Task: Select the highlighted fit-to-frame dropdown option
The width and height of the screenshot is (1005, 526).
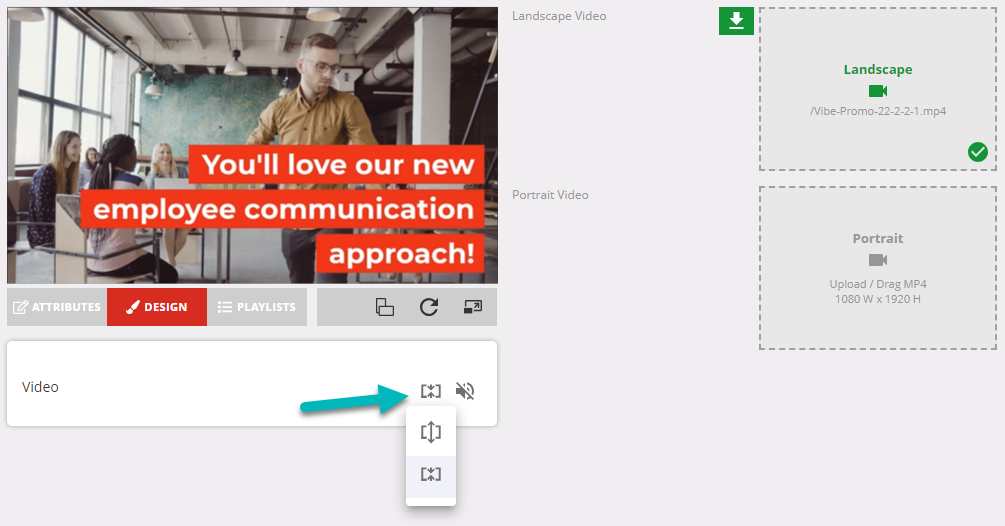Action: [x=431, y=474]
